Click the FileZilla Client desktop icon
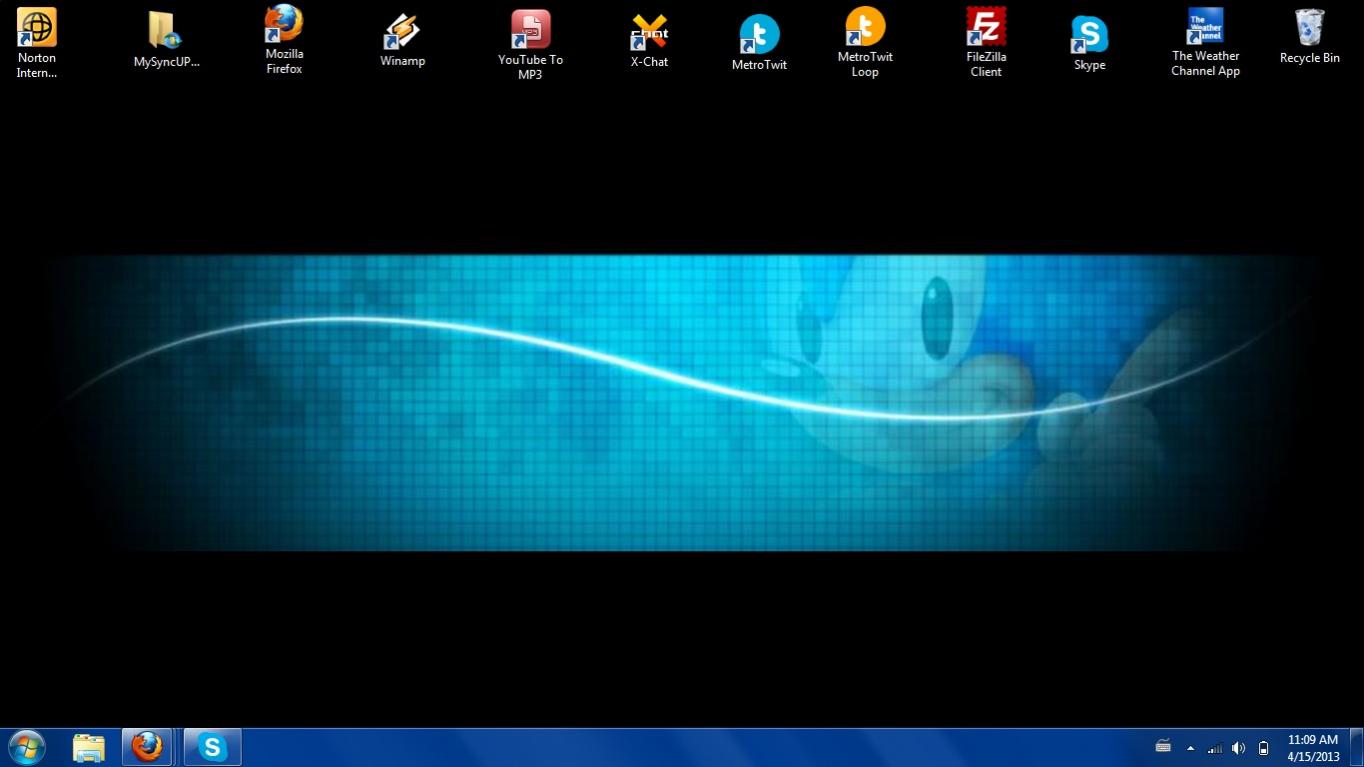The width and height of the screenshot is (1364, 767). 986,43
